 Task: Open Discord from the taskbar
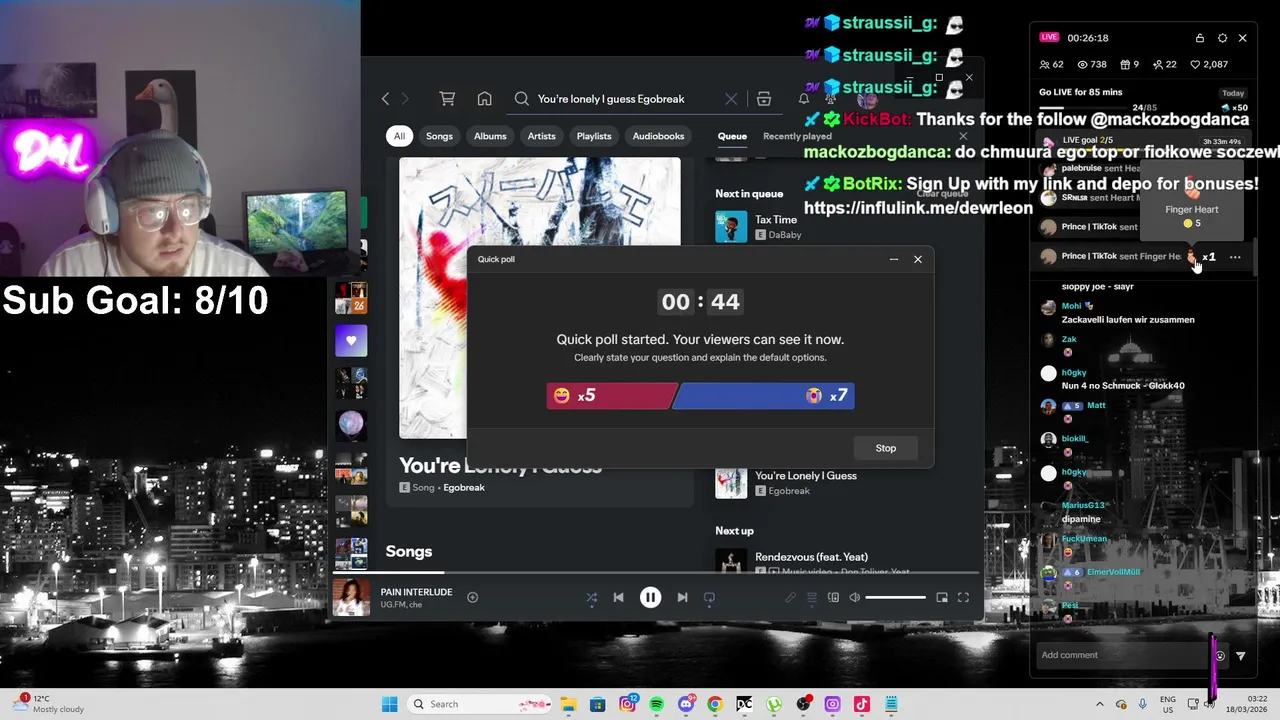(x=686, y=704)
